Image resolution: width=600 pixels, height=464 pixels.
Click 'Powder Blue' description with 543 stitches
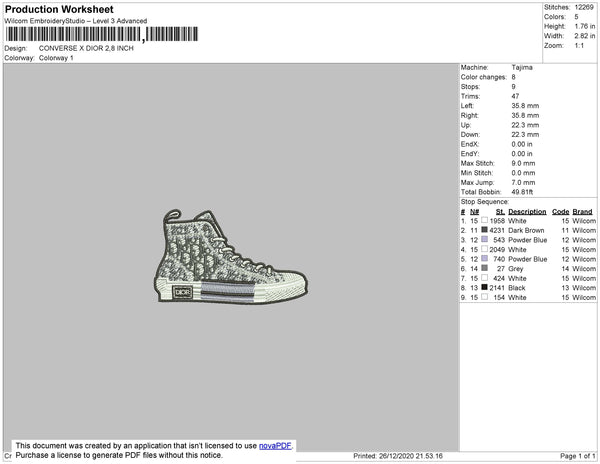(528, 240)
